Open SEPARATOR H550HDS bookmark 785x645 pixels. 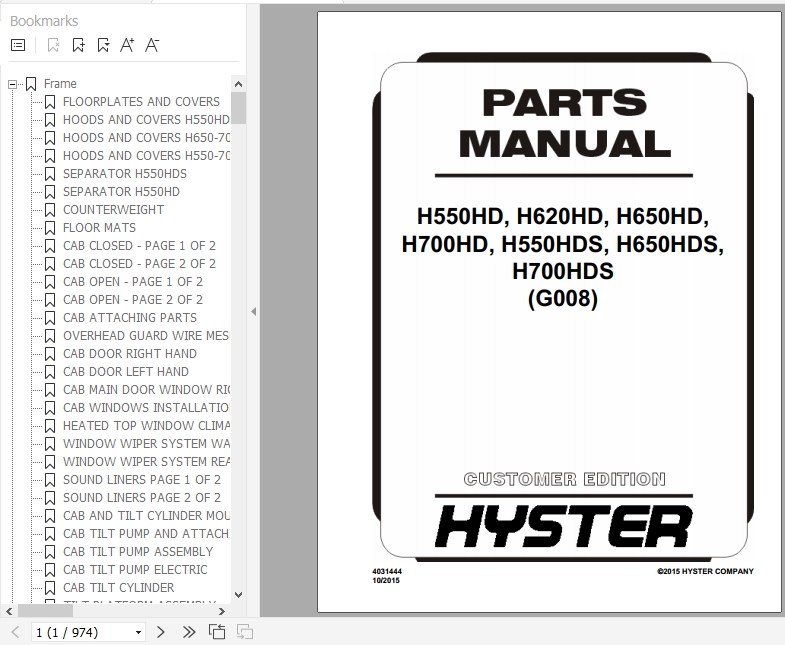coord(125,174)
